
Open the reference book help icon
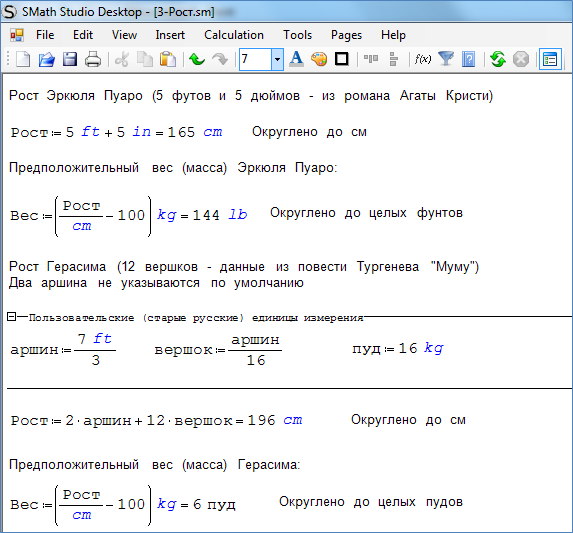click(468, 59)
